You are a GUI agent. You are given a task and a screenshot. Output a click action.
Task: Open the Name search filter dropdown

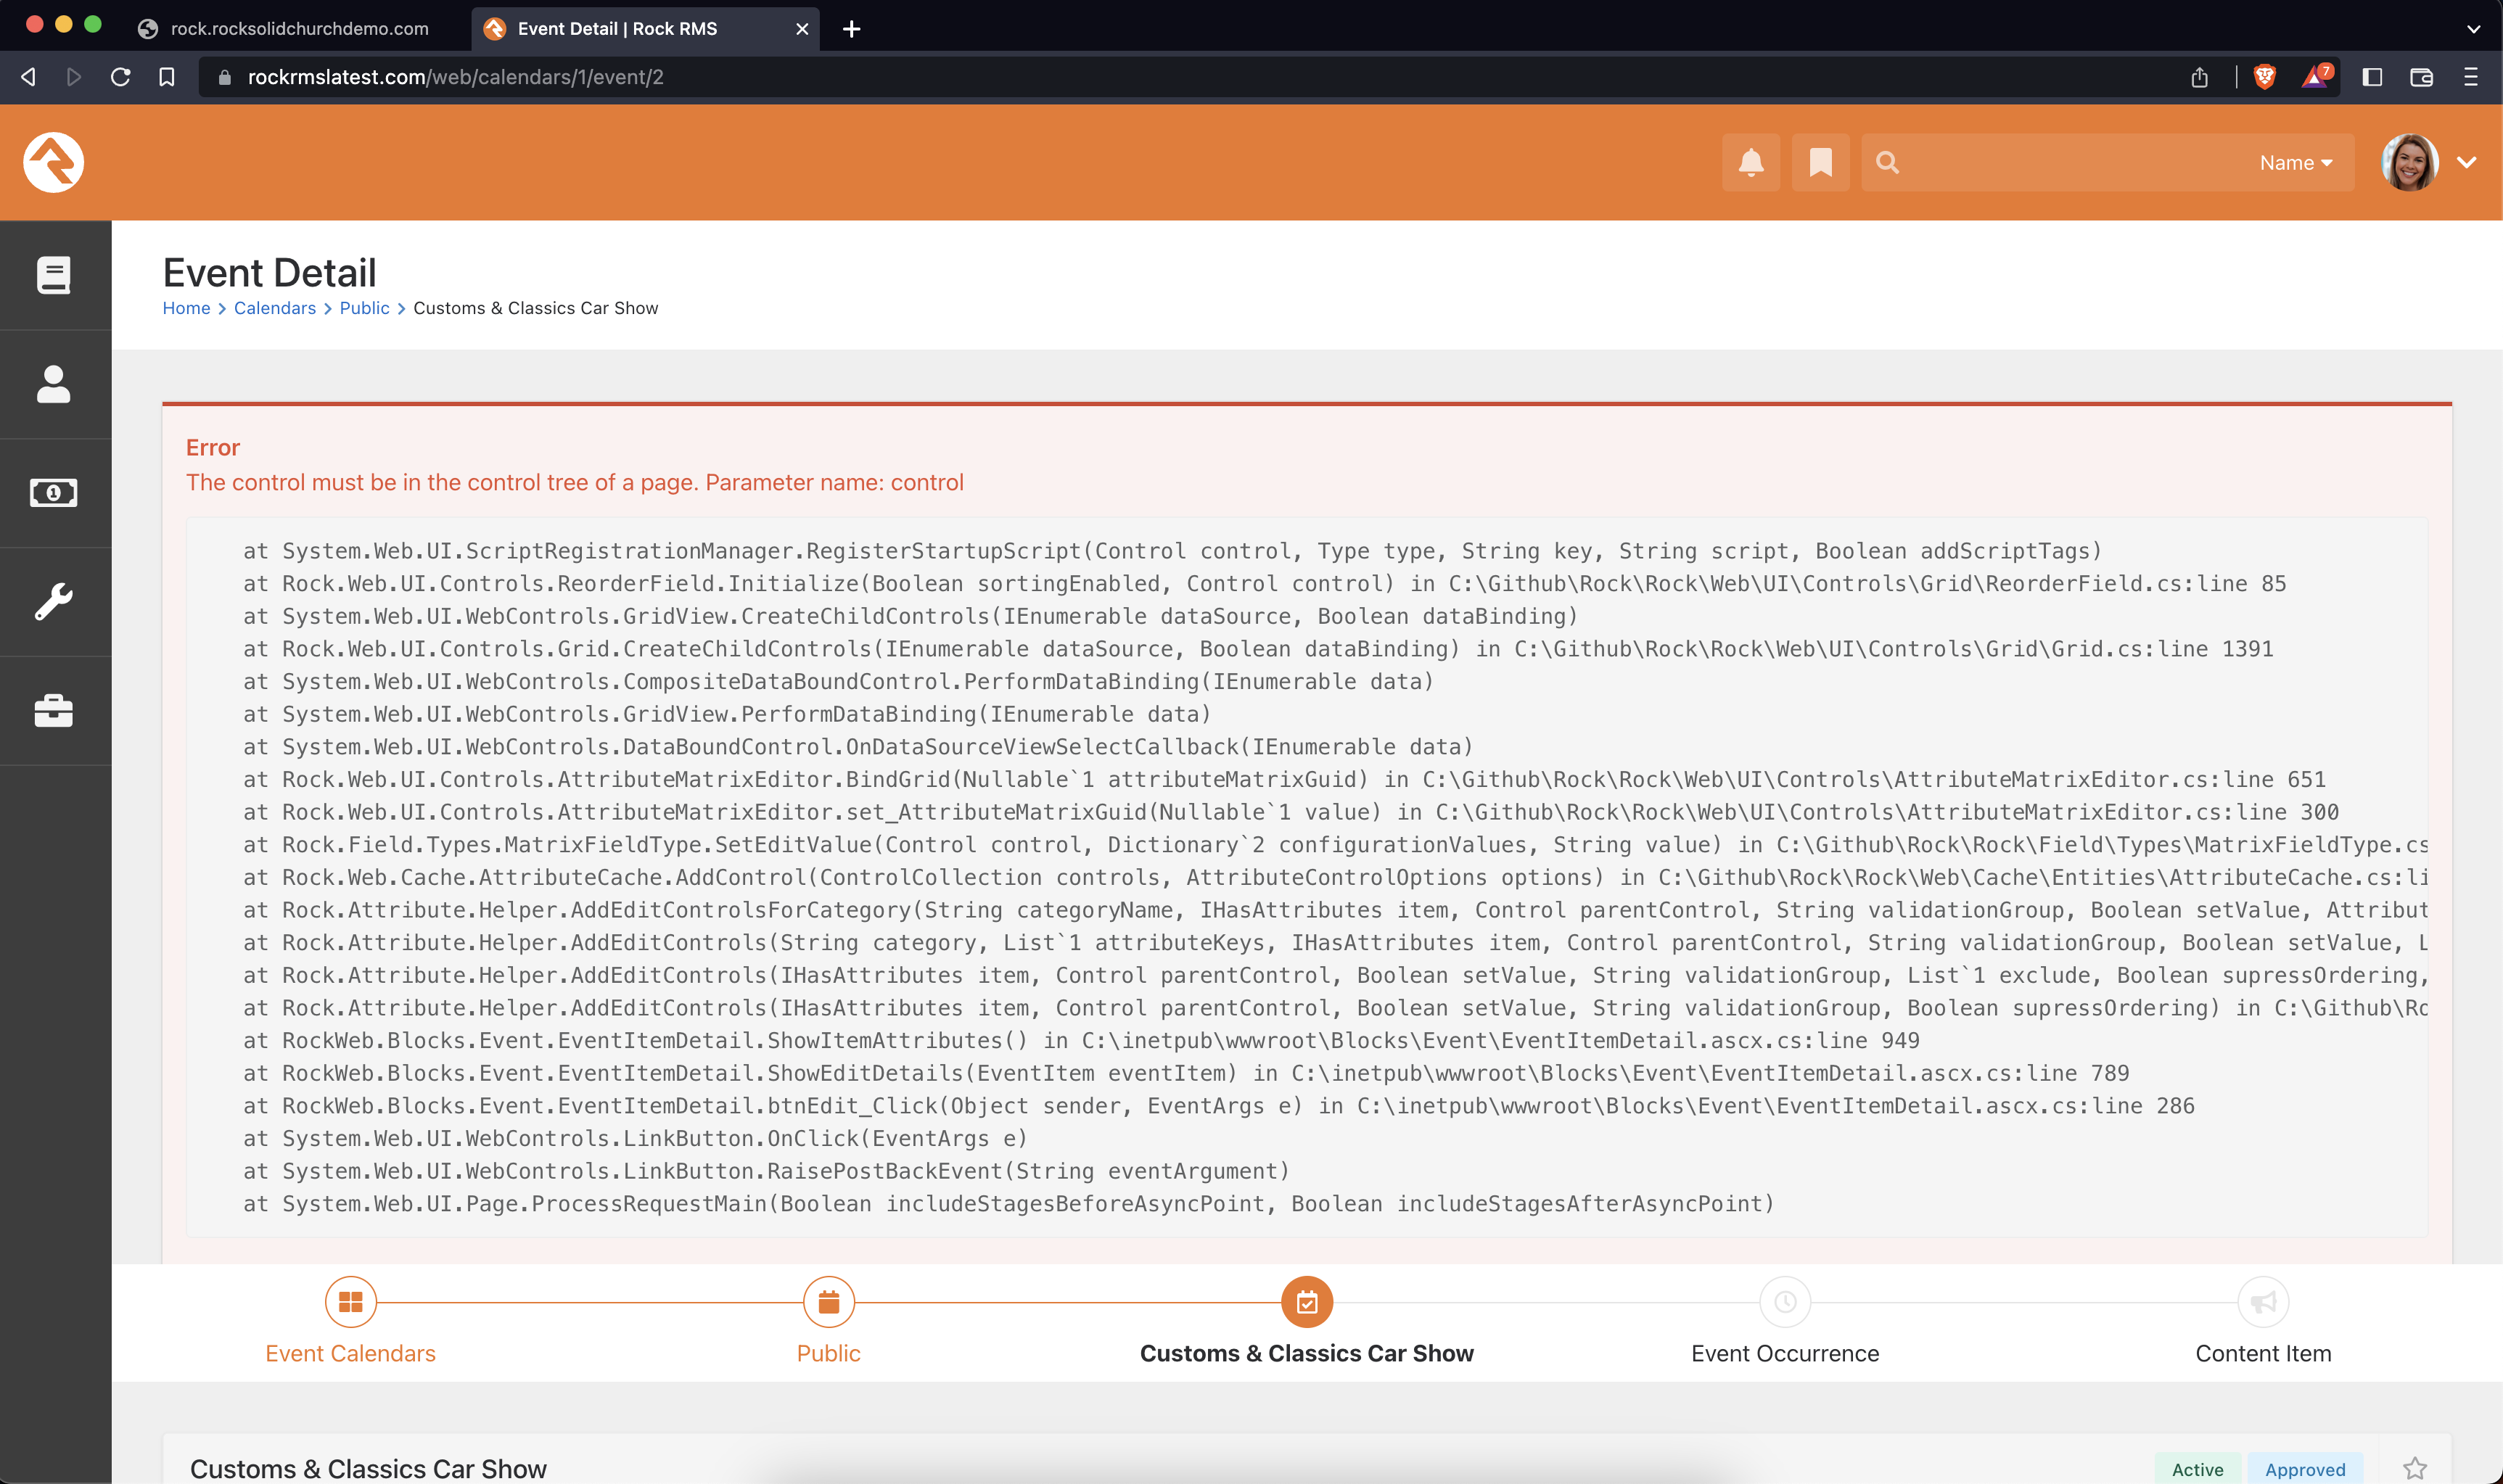coord(2295,162)
